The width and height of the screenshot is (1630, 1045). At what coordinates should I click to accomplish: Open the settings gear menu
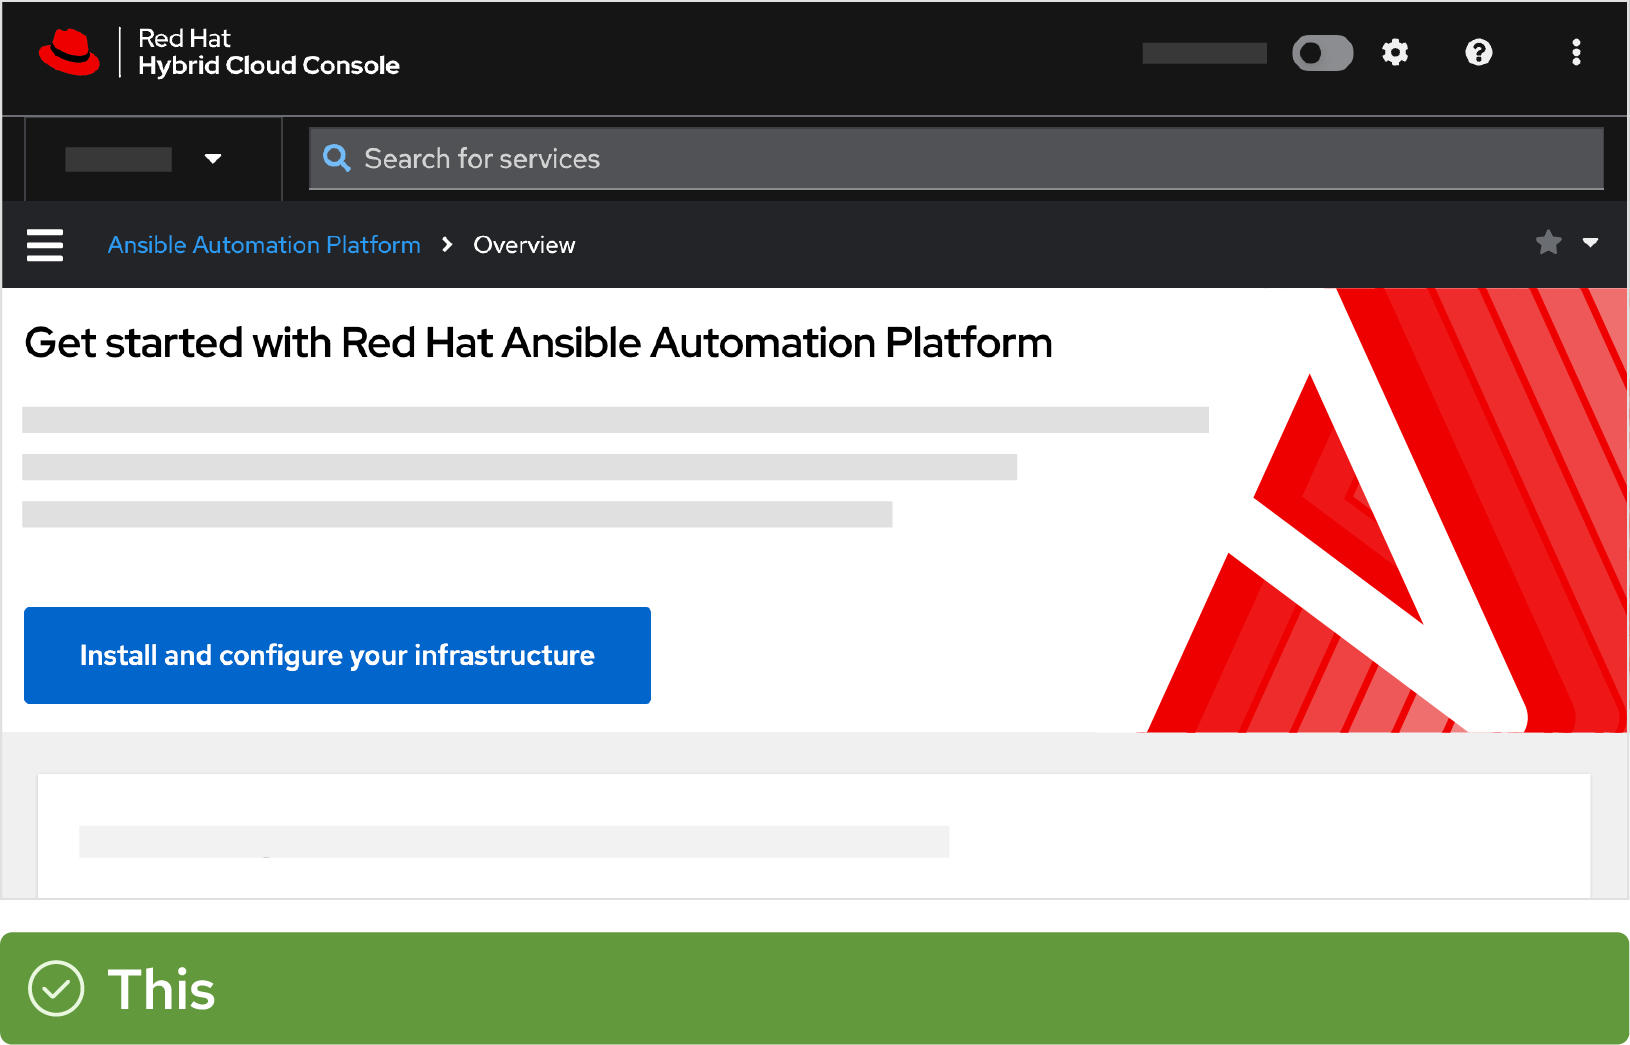pyautogui.click(x=1395, y=52)
